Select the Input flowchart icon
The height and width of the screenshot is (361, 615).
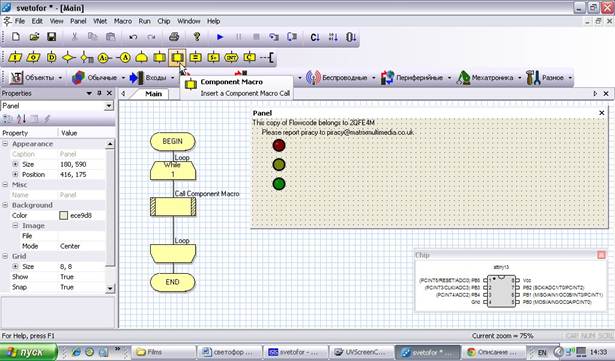tap(15, 57)
